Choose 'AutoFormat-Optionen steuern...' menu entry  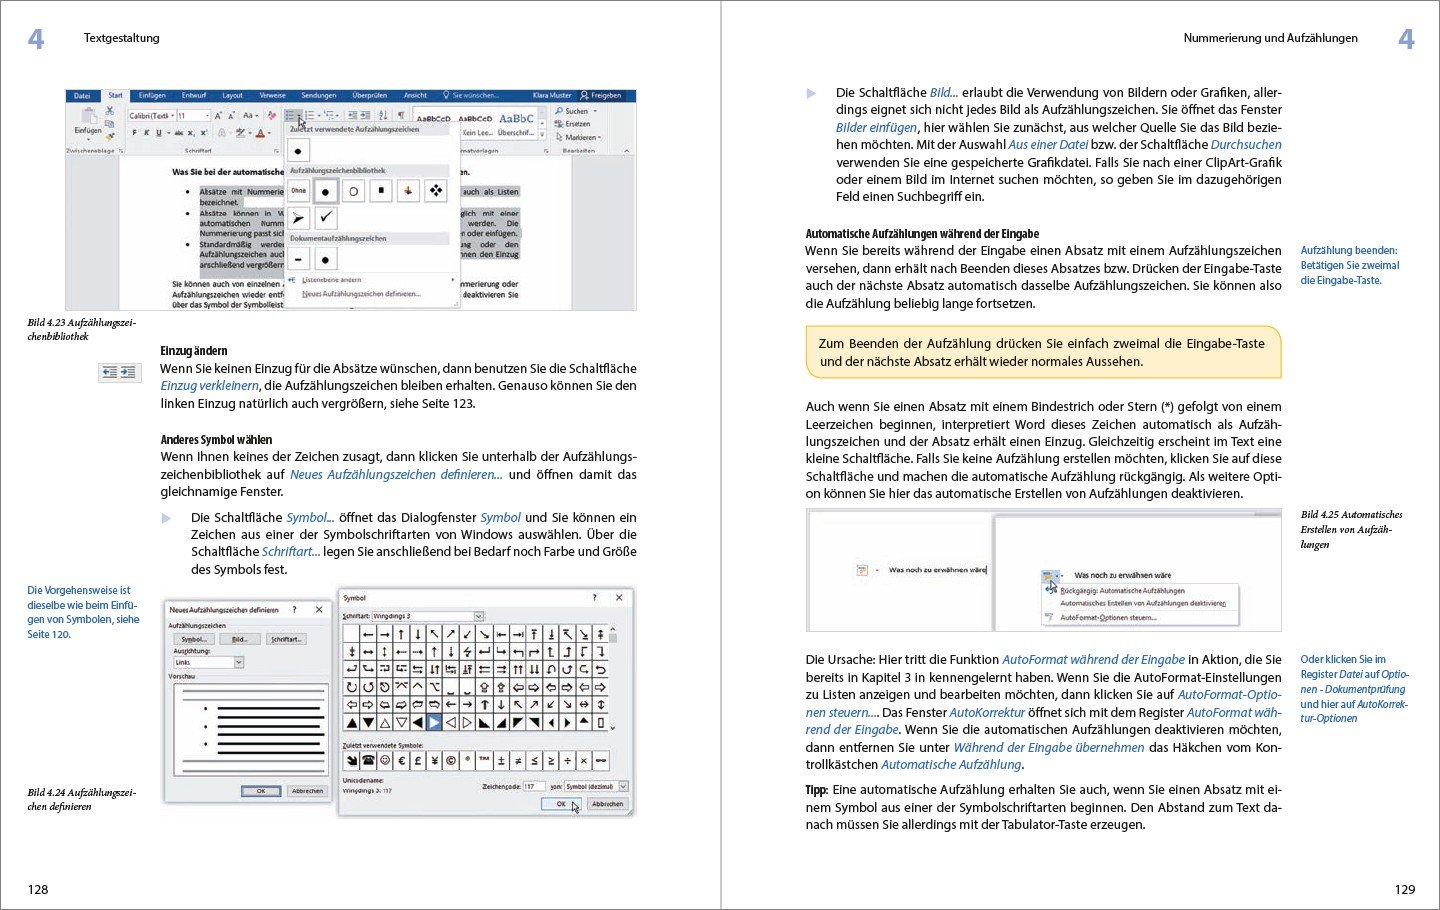1108,618
